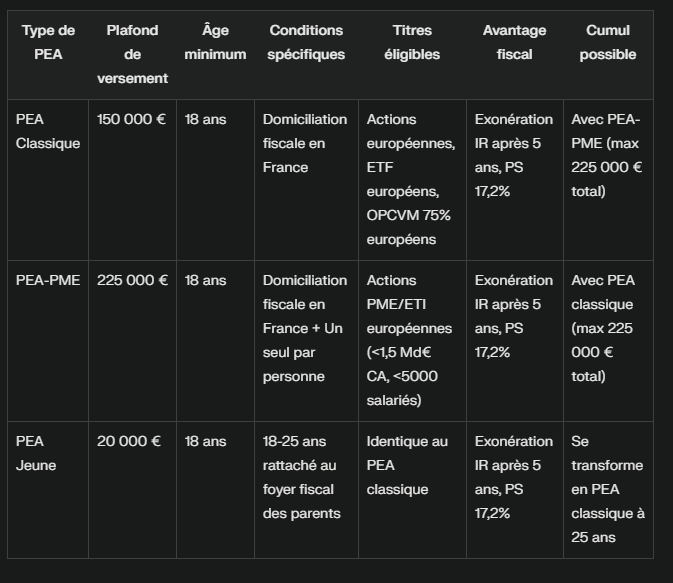Click the 'Actions PME/ETI européennes' cell

point(412,341)
